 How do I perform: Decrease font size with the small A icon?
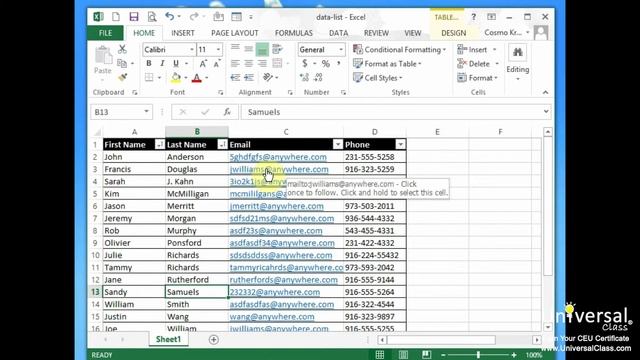pyautogui.click(x=216, y=64)
